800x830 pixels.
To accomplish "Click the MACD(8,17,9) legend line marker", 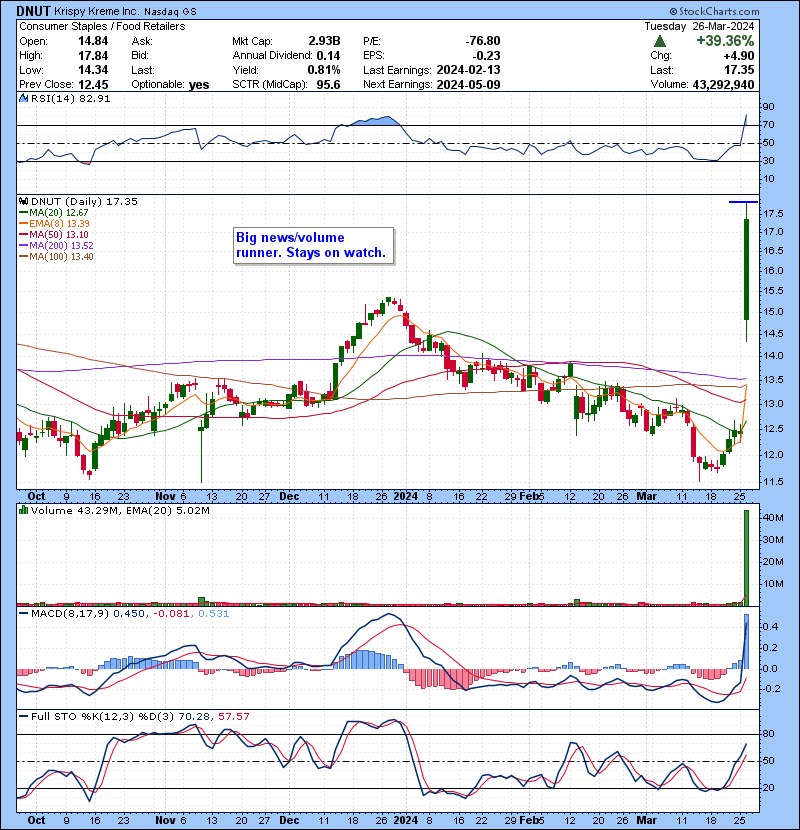I will (x=23, y=614).
